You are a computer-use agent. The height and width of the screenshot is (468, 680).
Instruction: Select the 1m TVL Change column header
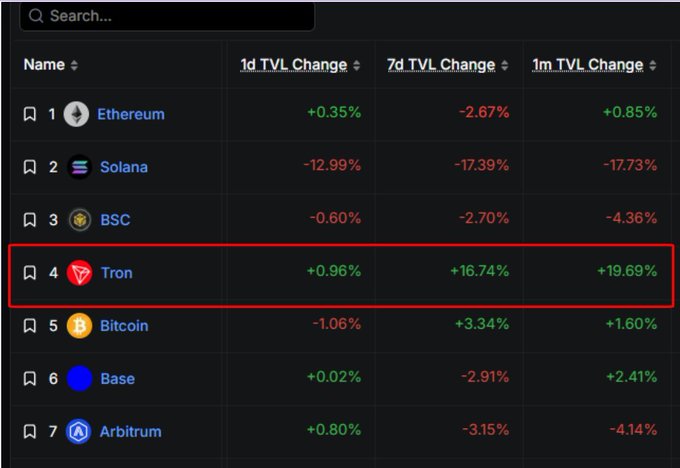pyautogui.click(x=587, y=64)
